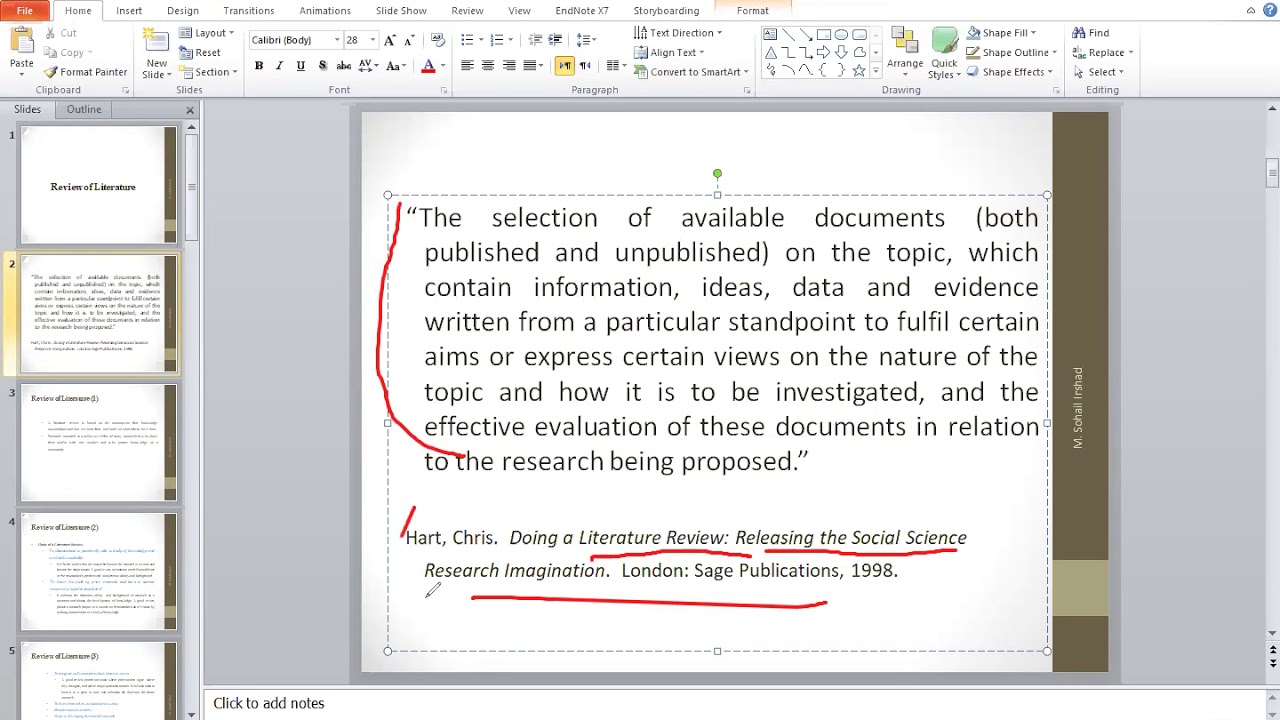Select the straight line shape
The image size is (1280, 720).
tap(788, 35)
